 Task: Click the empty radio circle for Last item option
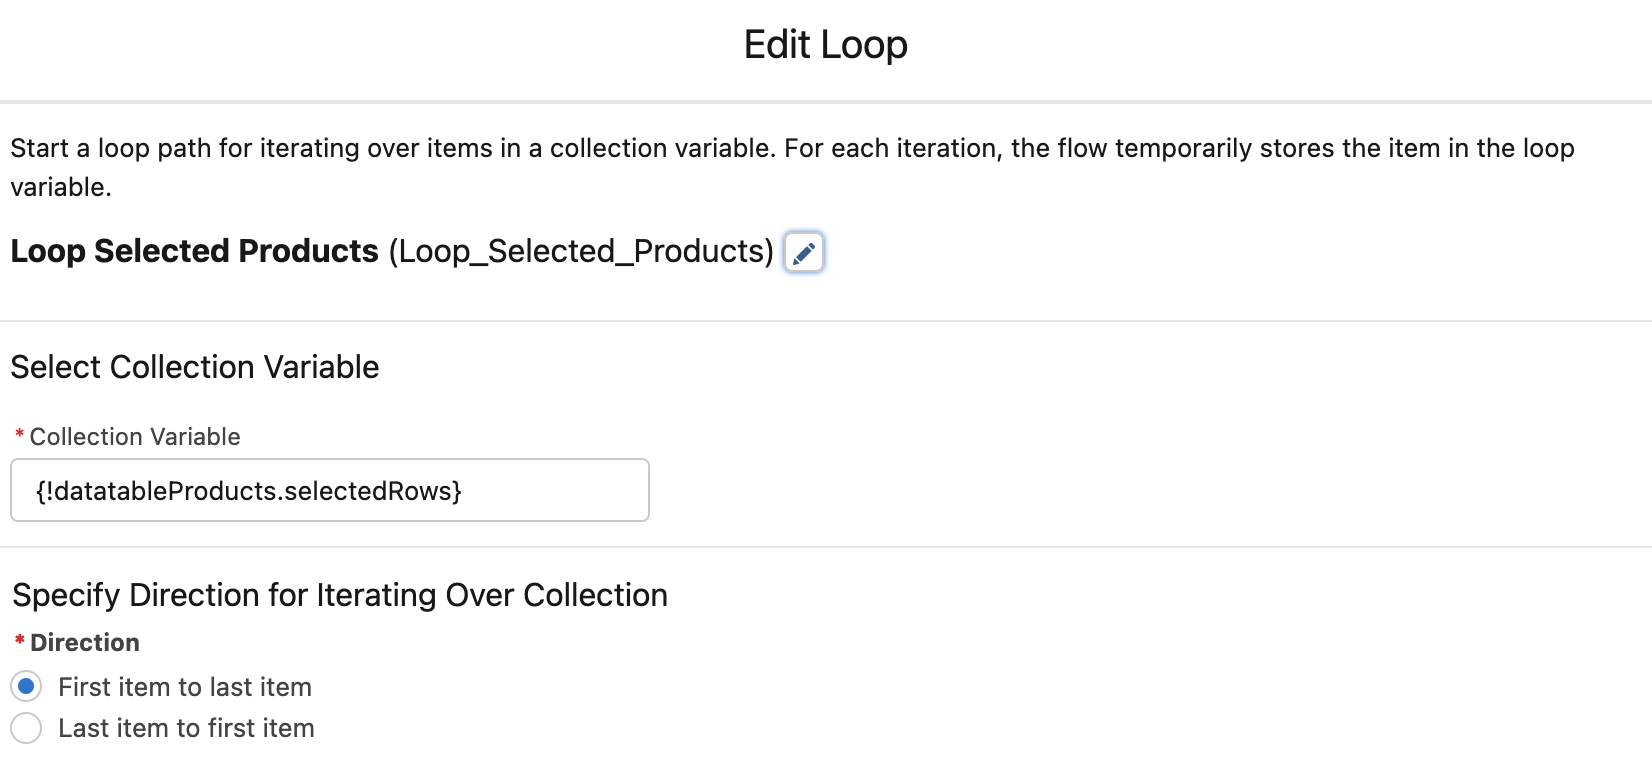click(26, 729)
